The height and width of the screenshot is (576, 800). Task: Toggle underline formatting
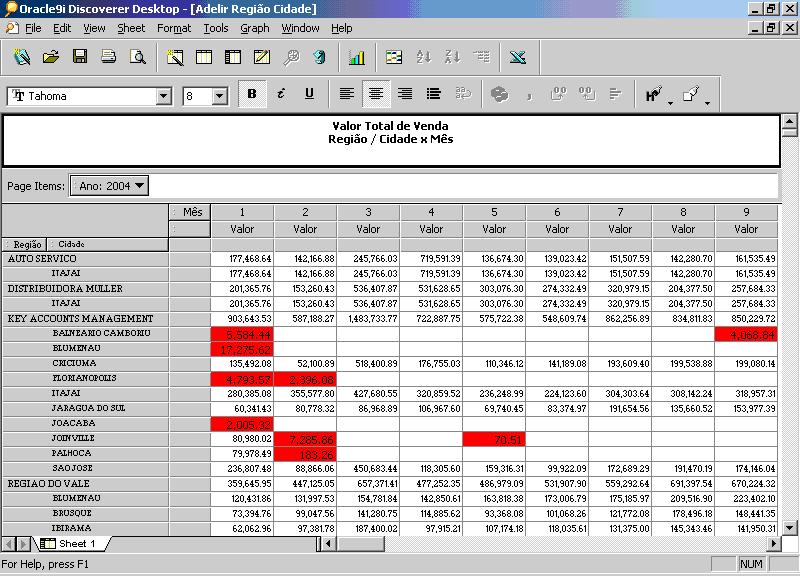(x=309, y=94)
